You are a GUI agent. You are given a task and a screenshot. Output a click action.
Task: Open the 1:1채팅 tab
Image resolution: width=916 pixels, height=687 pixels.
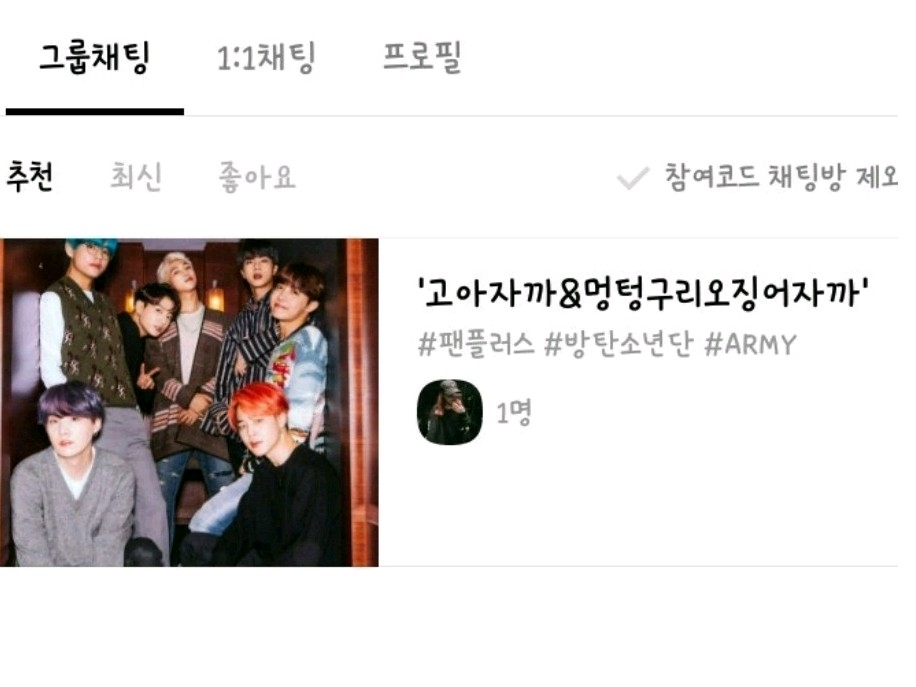pos(266,57)
